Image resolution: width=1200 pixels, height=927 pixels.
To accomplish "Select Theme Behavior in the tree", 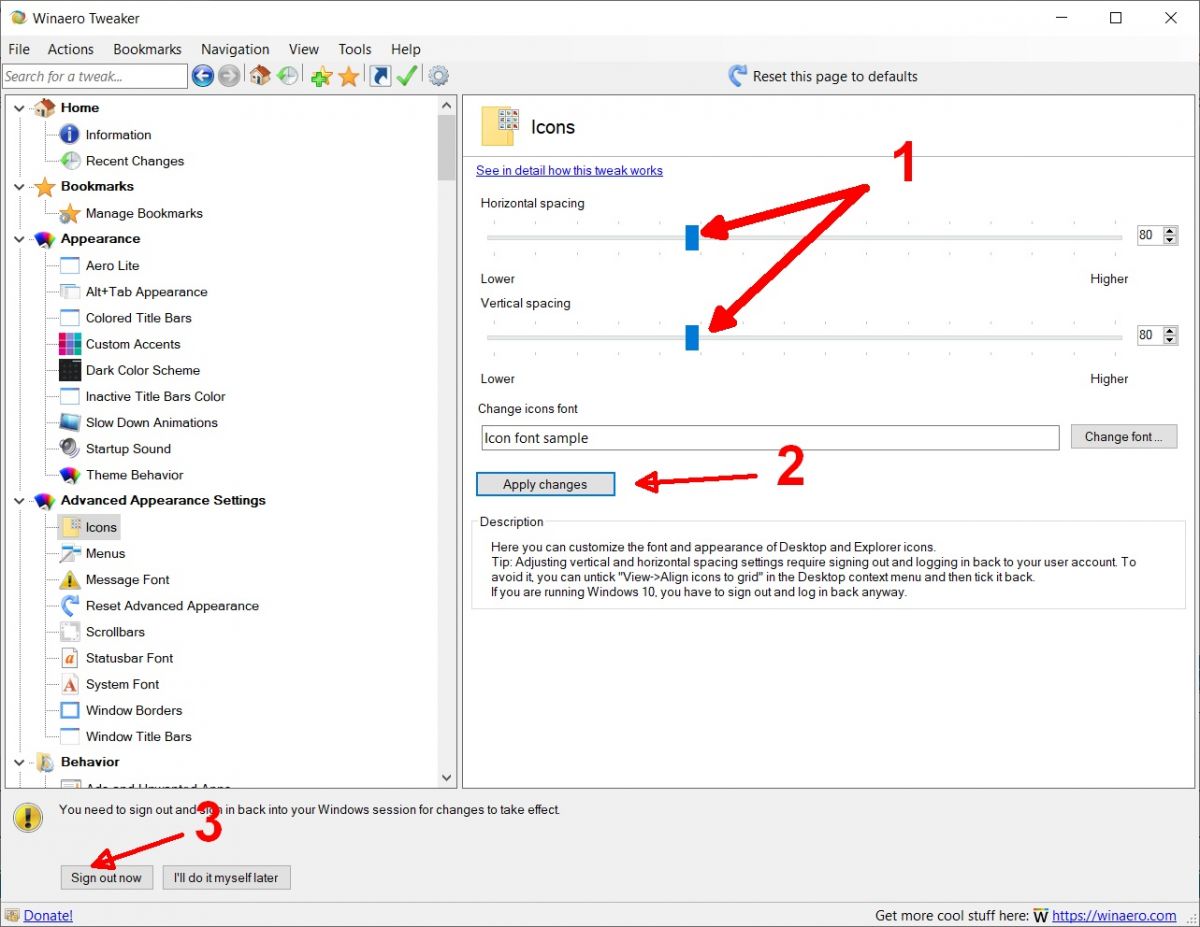I will (134, 475).
